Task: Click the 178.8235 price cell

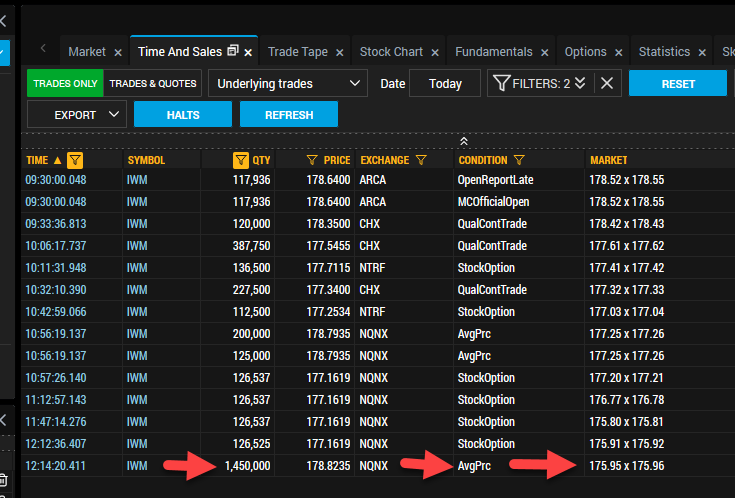Action: point(328,466)
